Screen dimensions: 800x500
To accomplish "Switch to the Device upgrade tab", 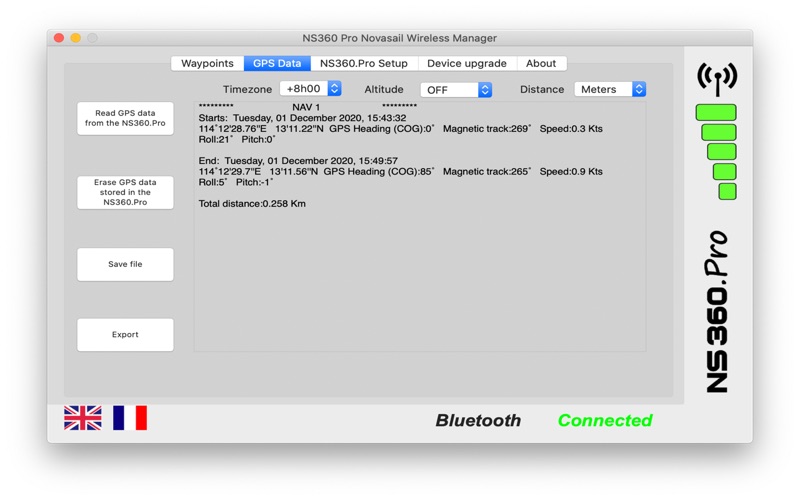I will [467, 63].
